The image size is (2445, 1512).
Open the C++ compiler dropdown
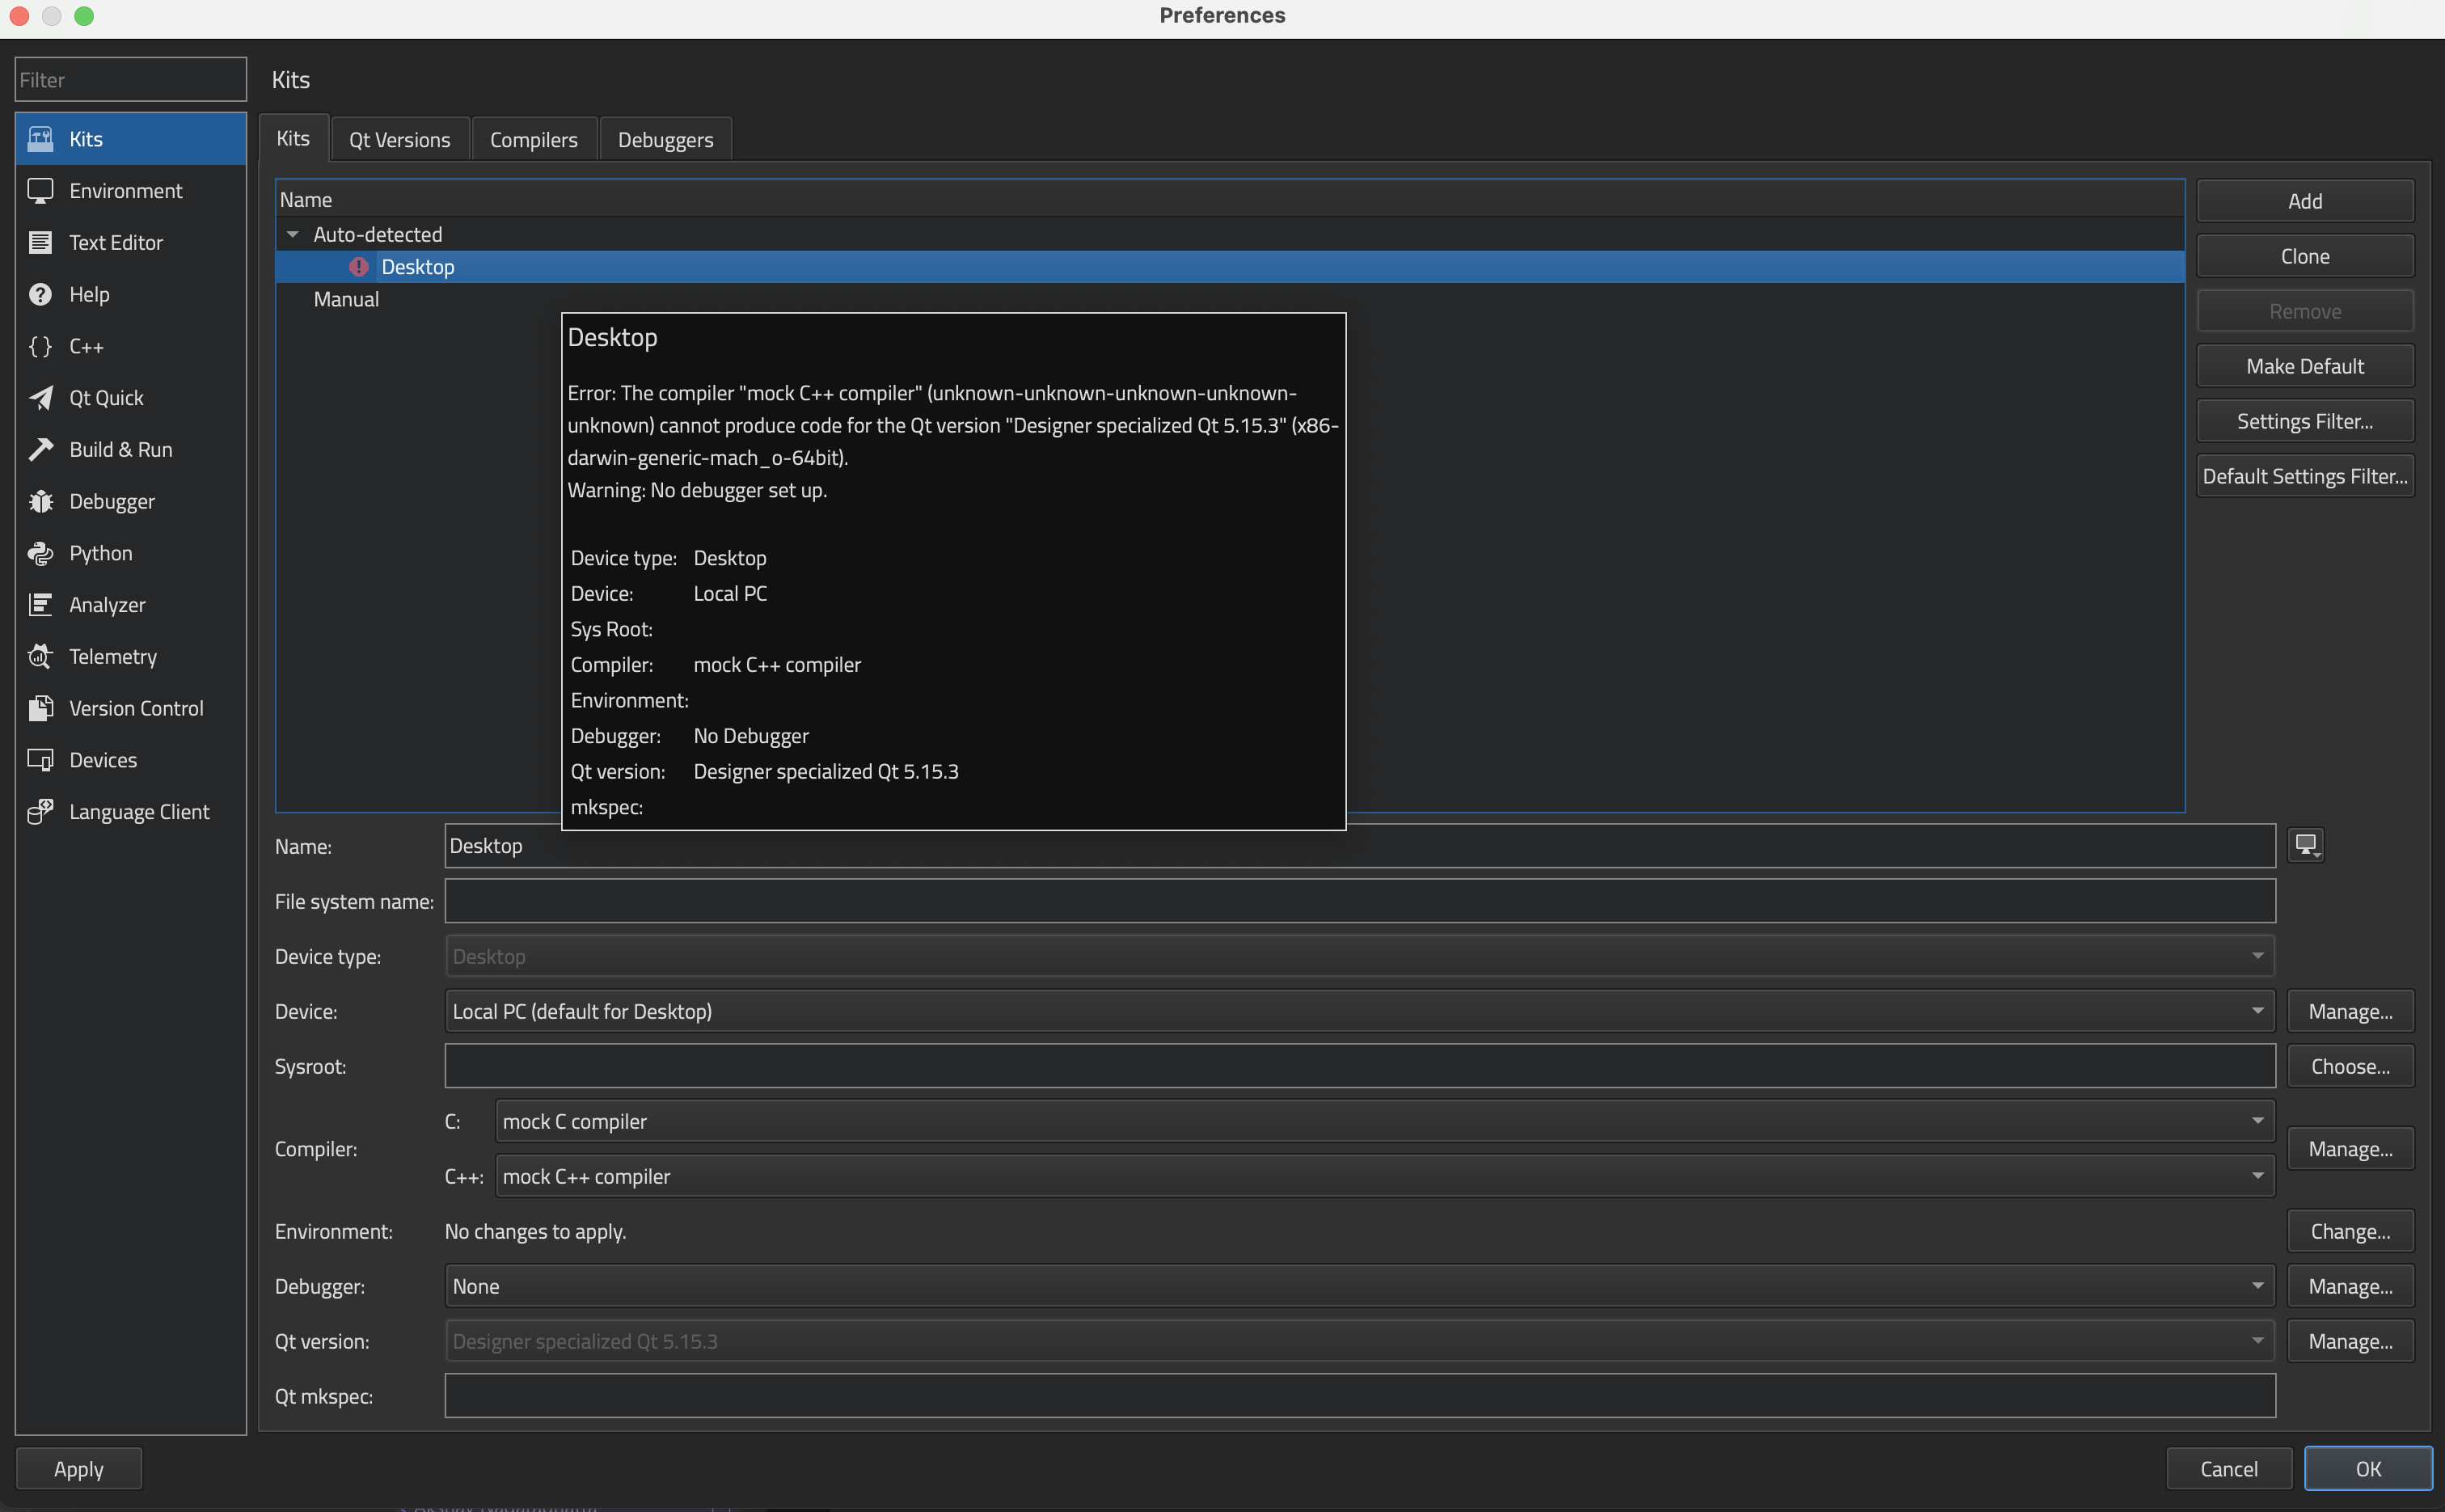pos(1384,1177)
